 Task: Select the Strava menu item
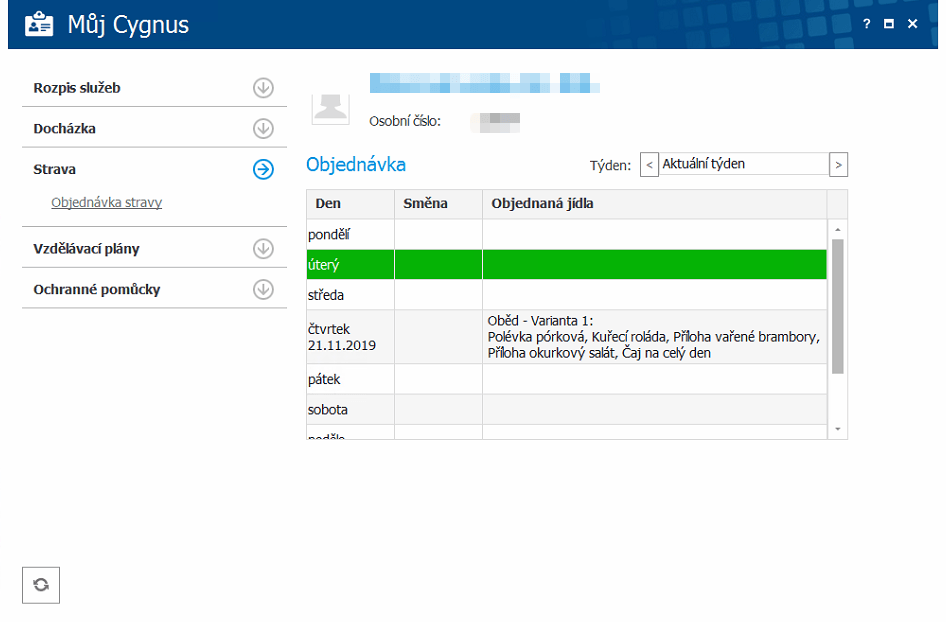[54, 170]
